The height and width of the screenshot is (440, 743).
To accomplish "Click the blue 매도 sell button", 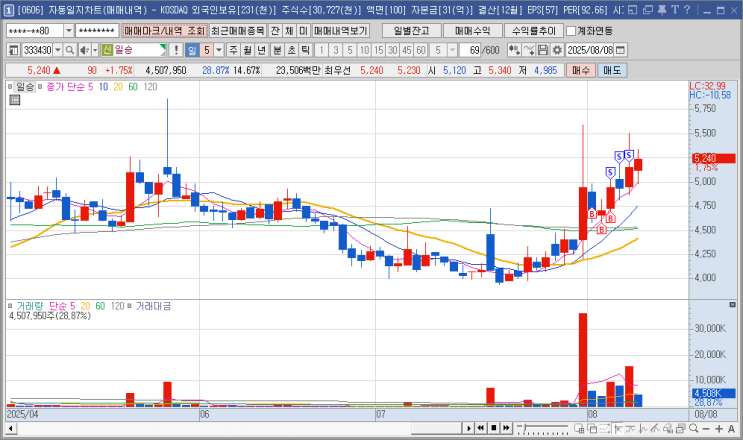I will point(612,71).
